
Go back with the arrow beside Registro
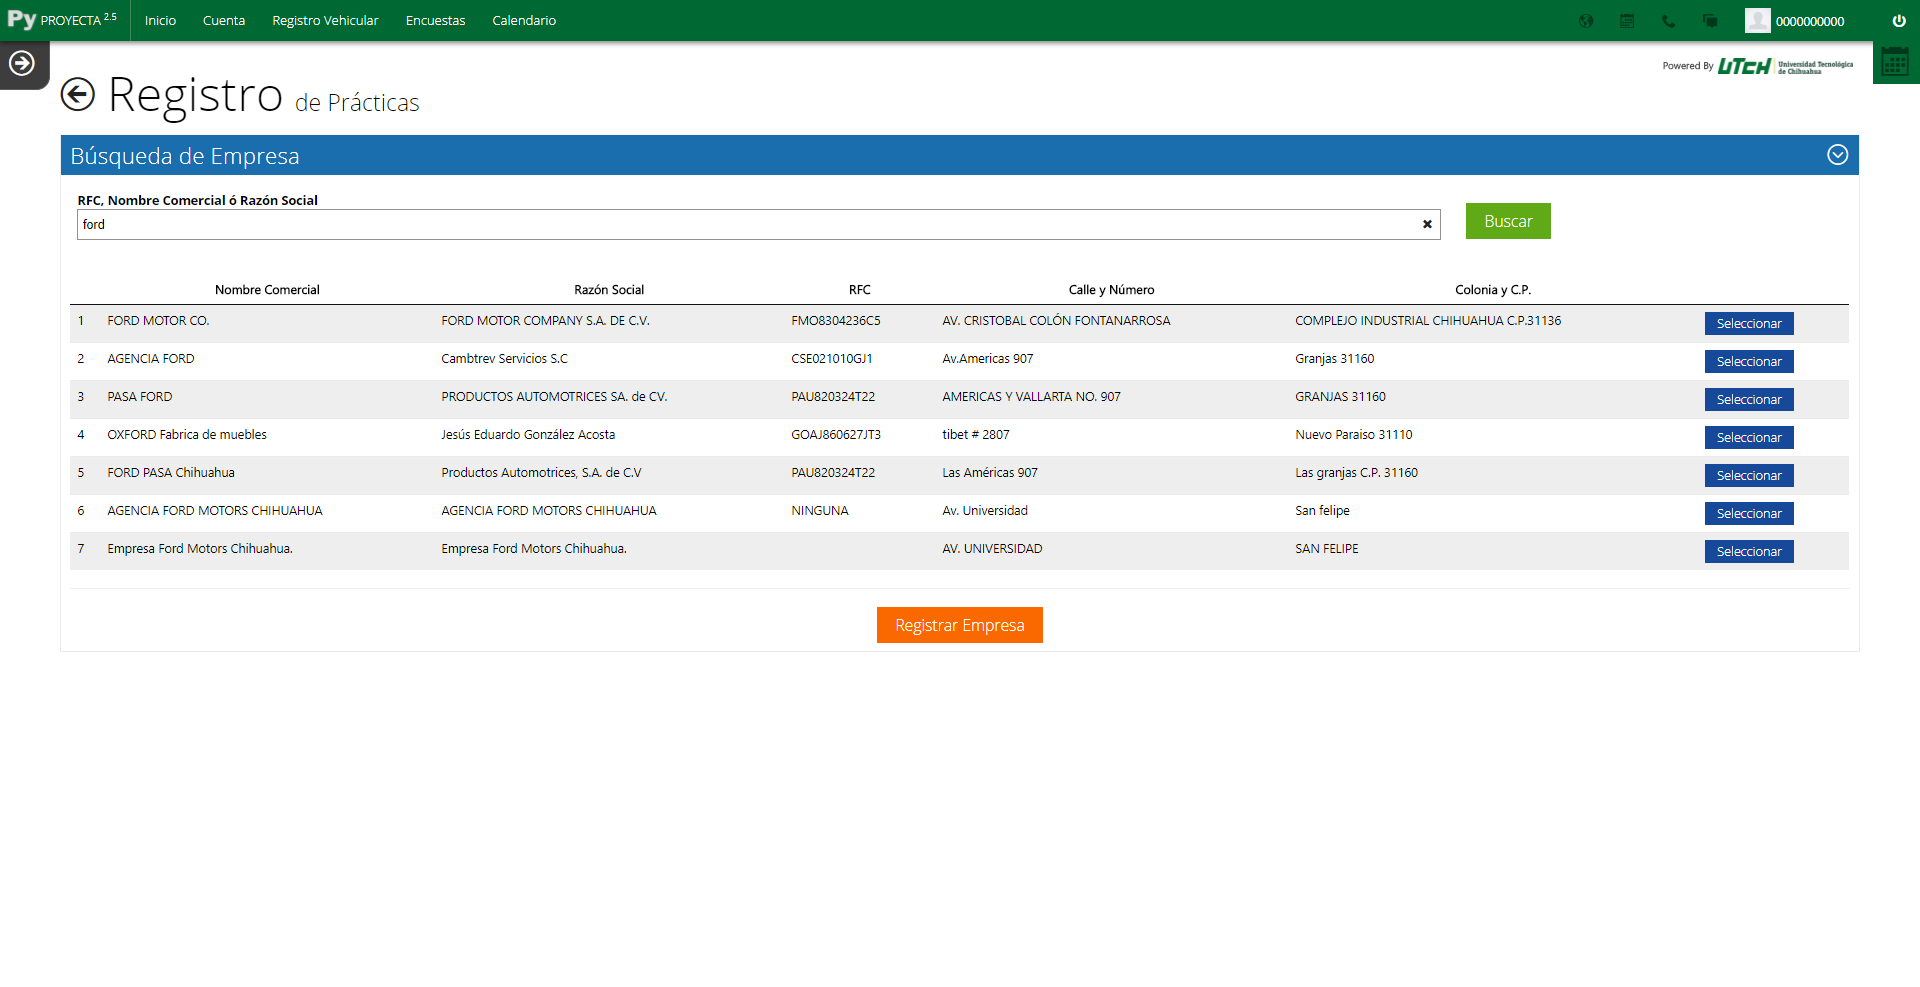78,95
